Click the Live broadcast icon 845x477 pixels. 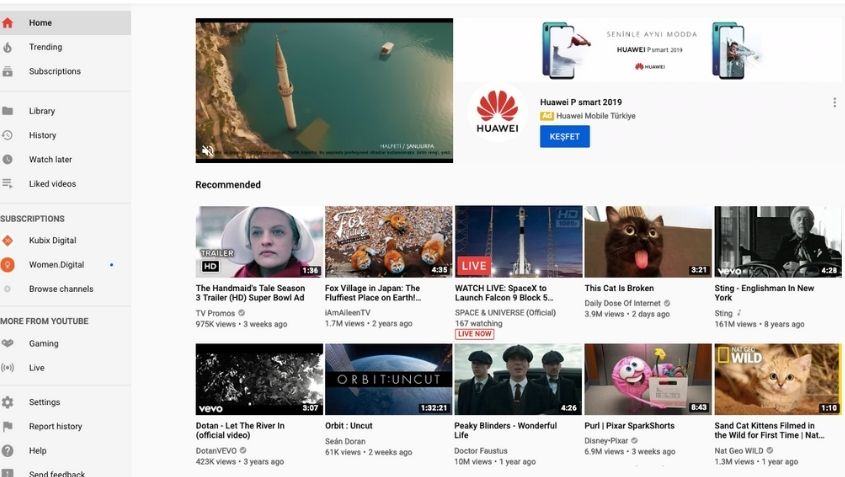(x=8, y=368)
